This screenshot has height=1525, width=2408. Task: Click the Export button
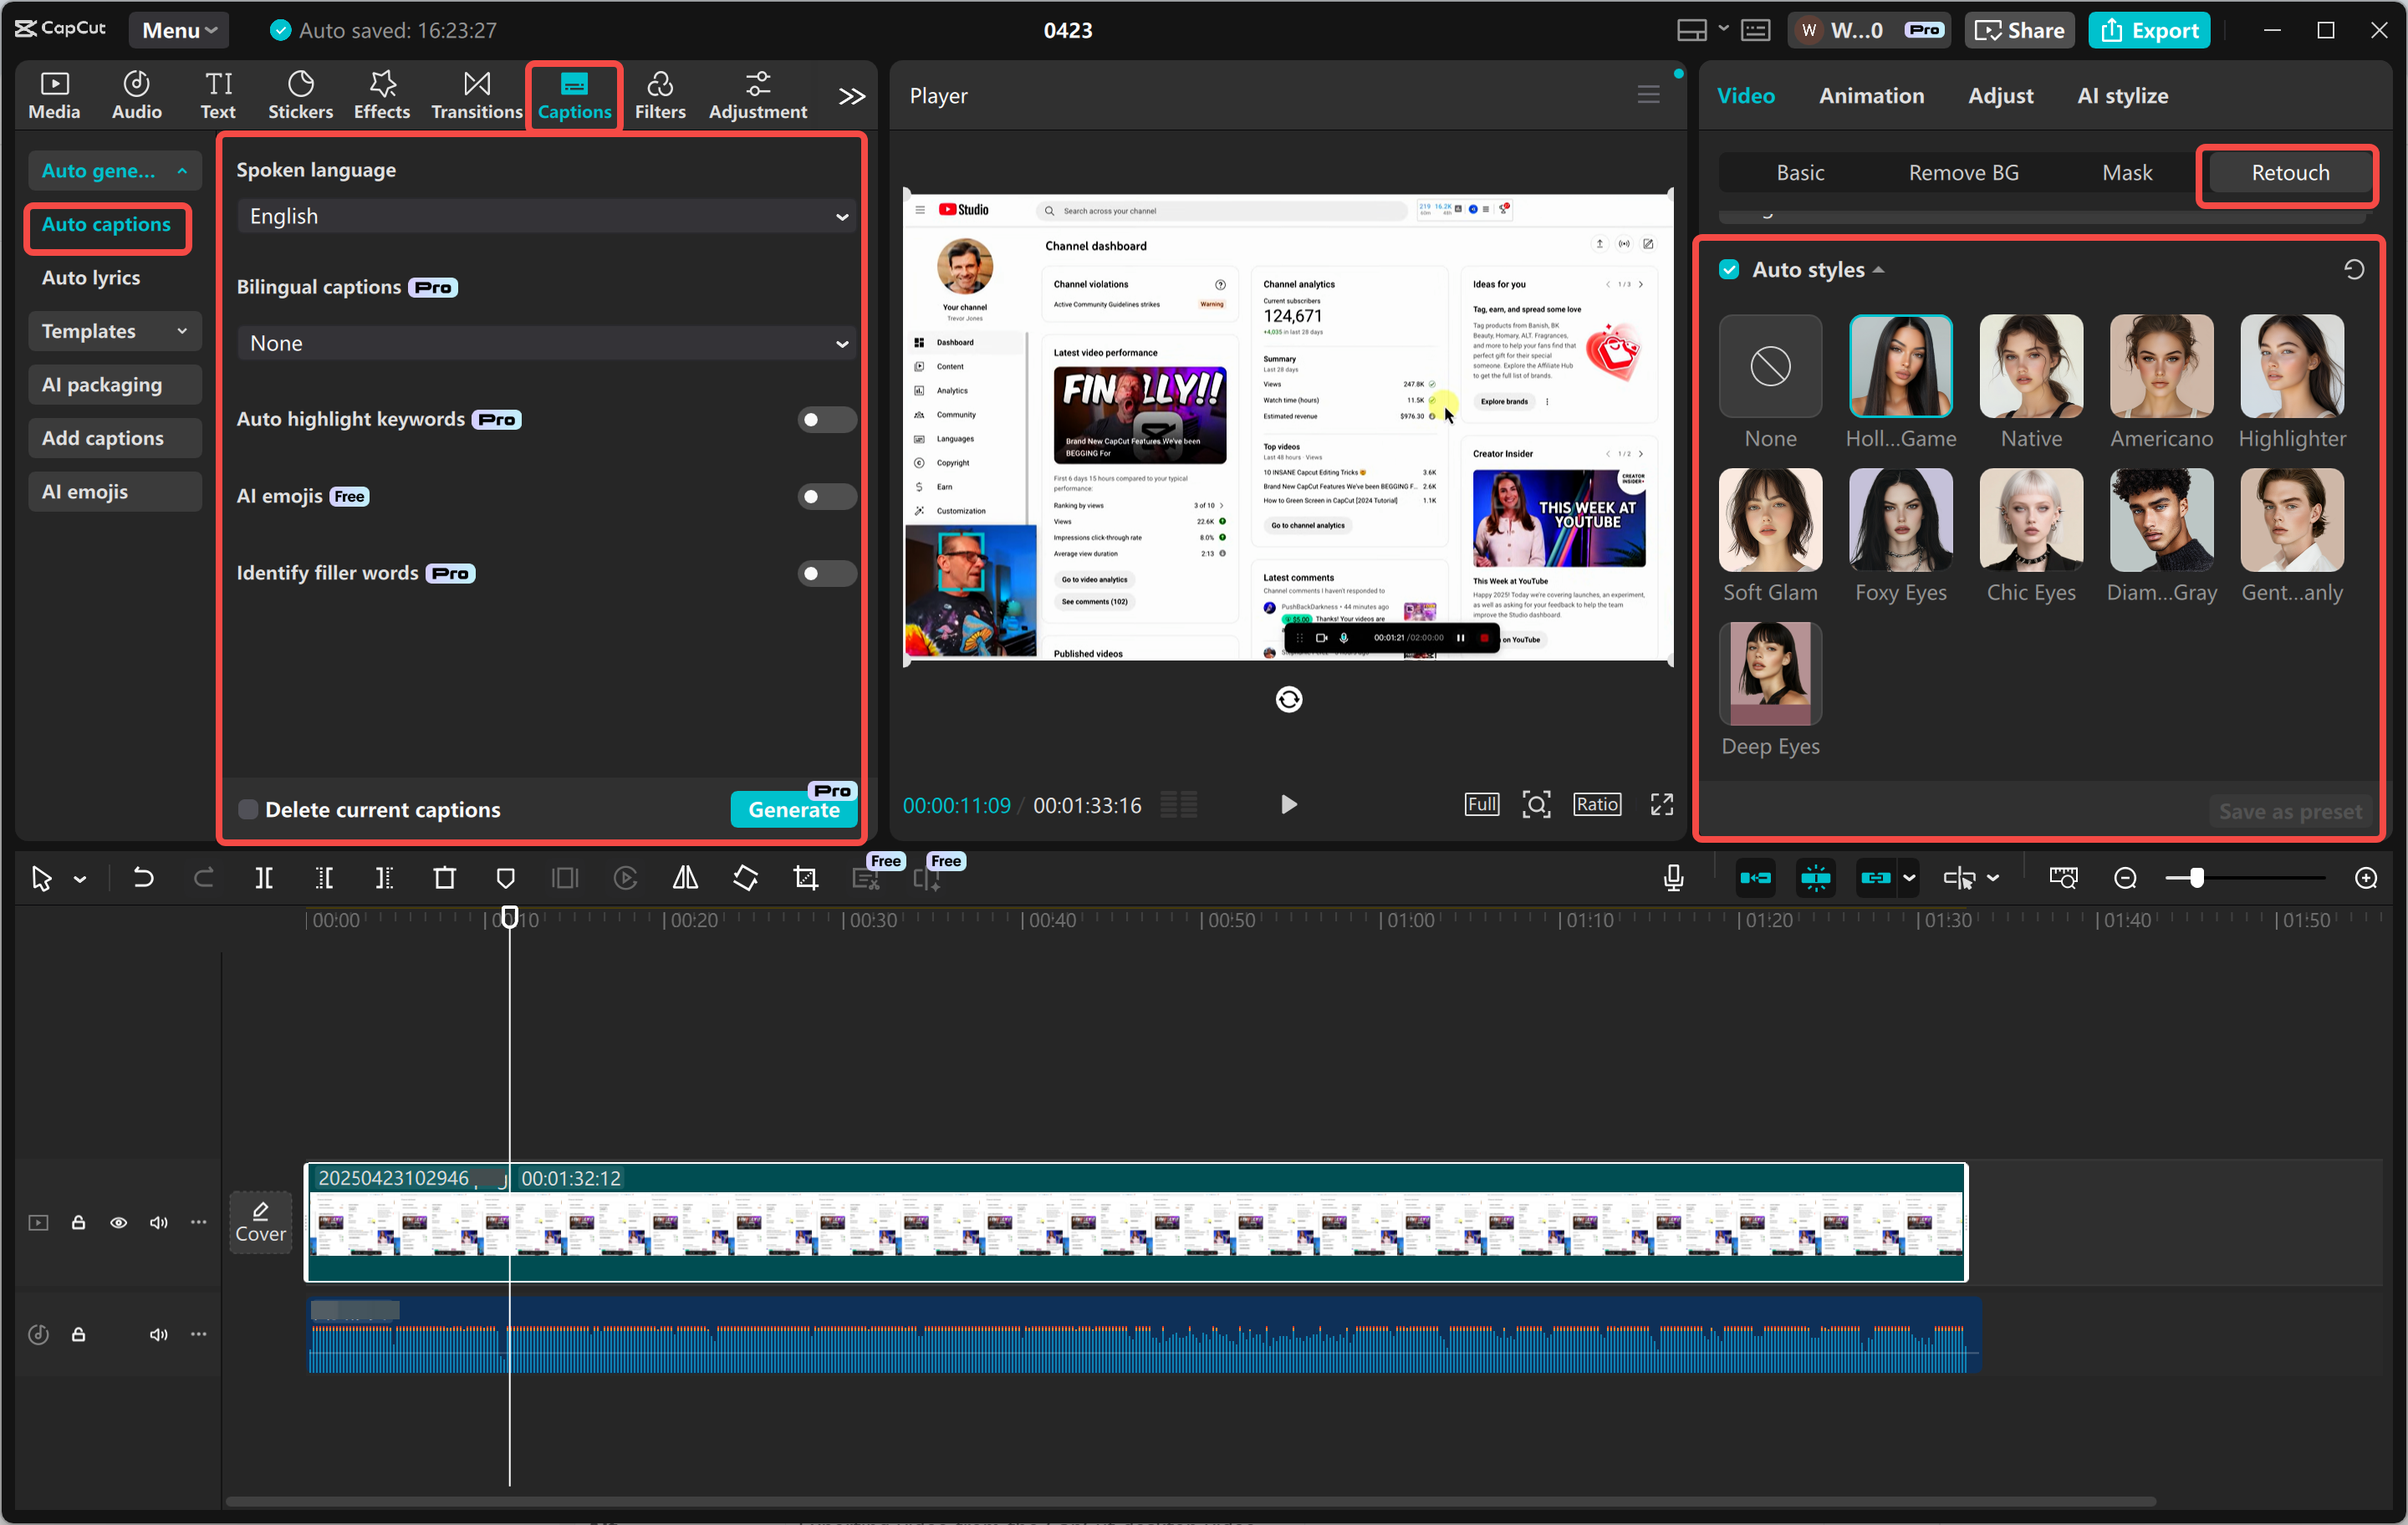tap(2149, 29)
